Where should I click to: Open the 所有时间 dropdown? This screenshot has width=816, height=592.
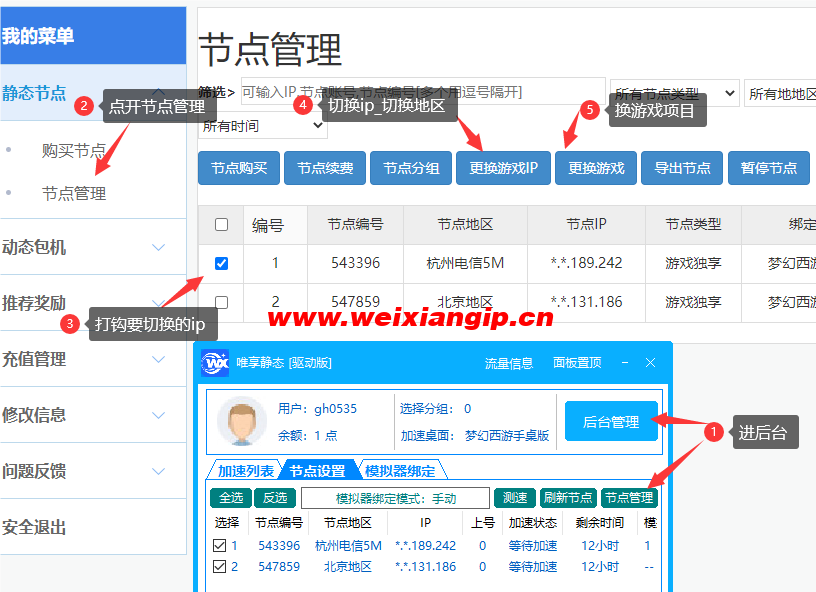point(263,125)
